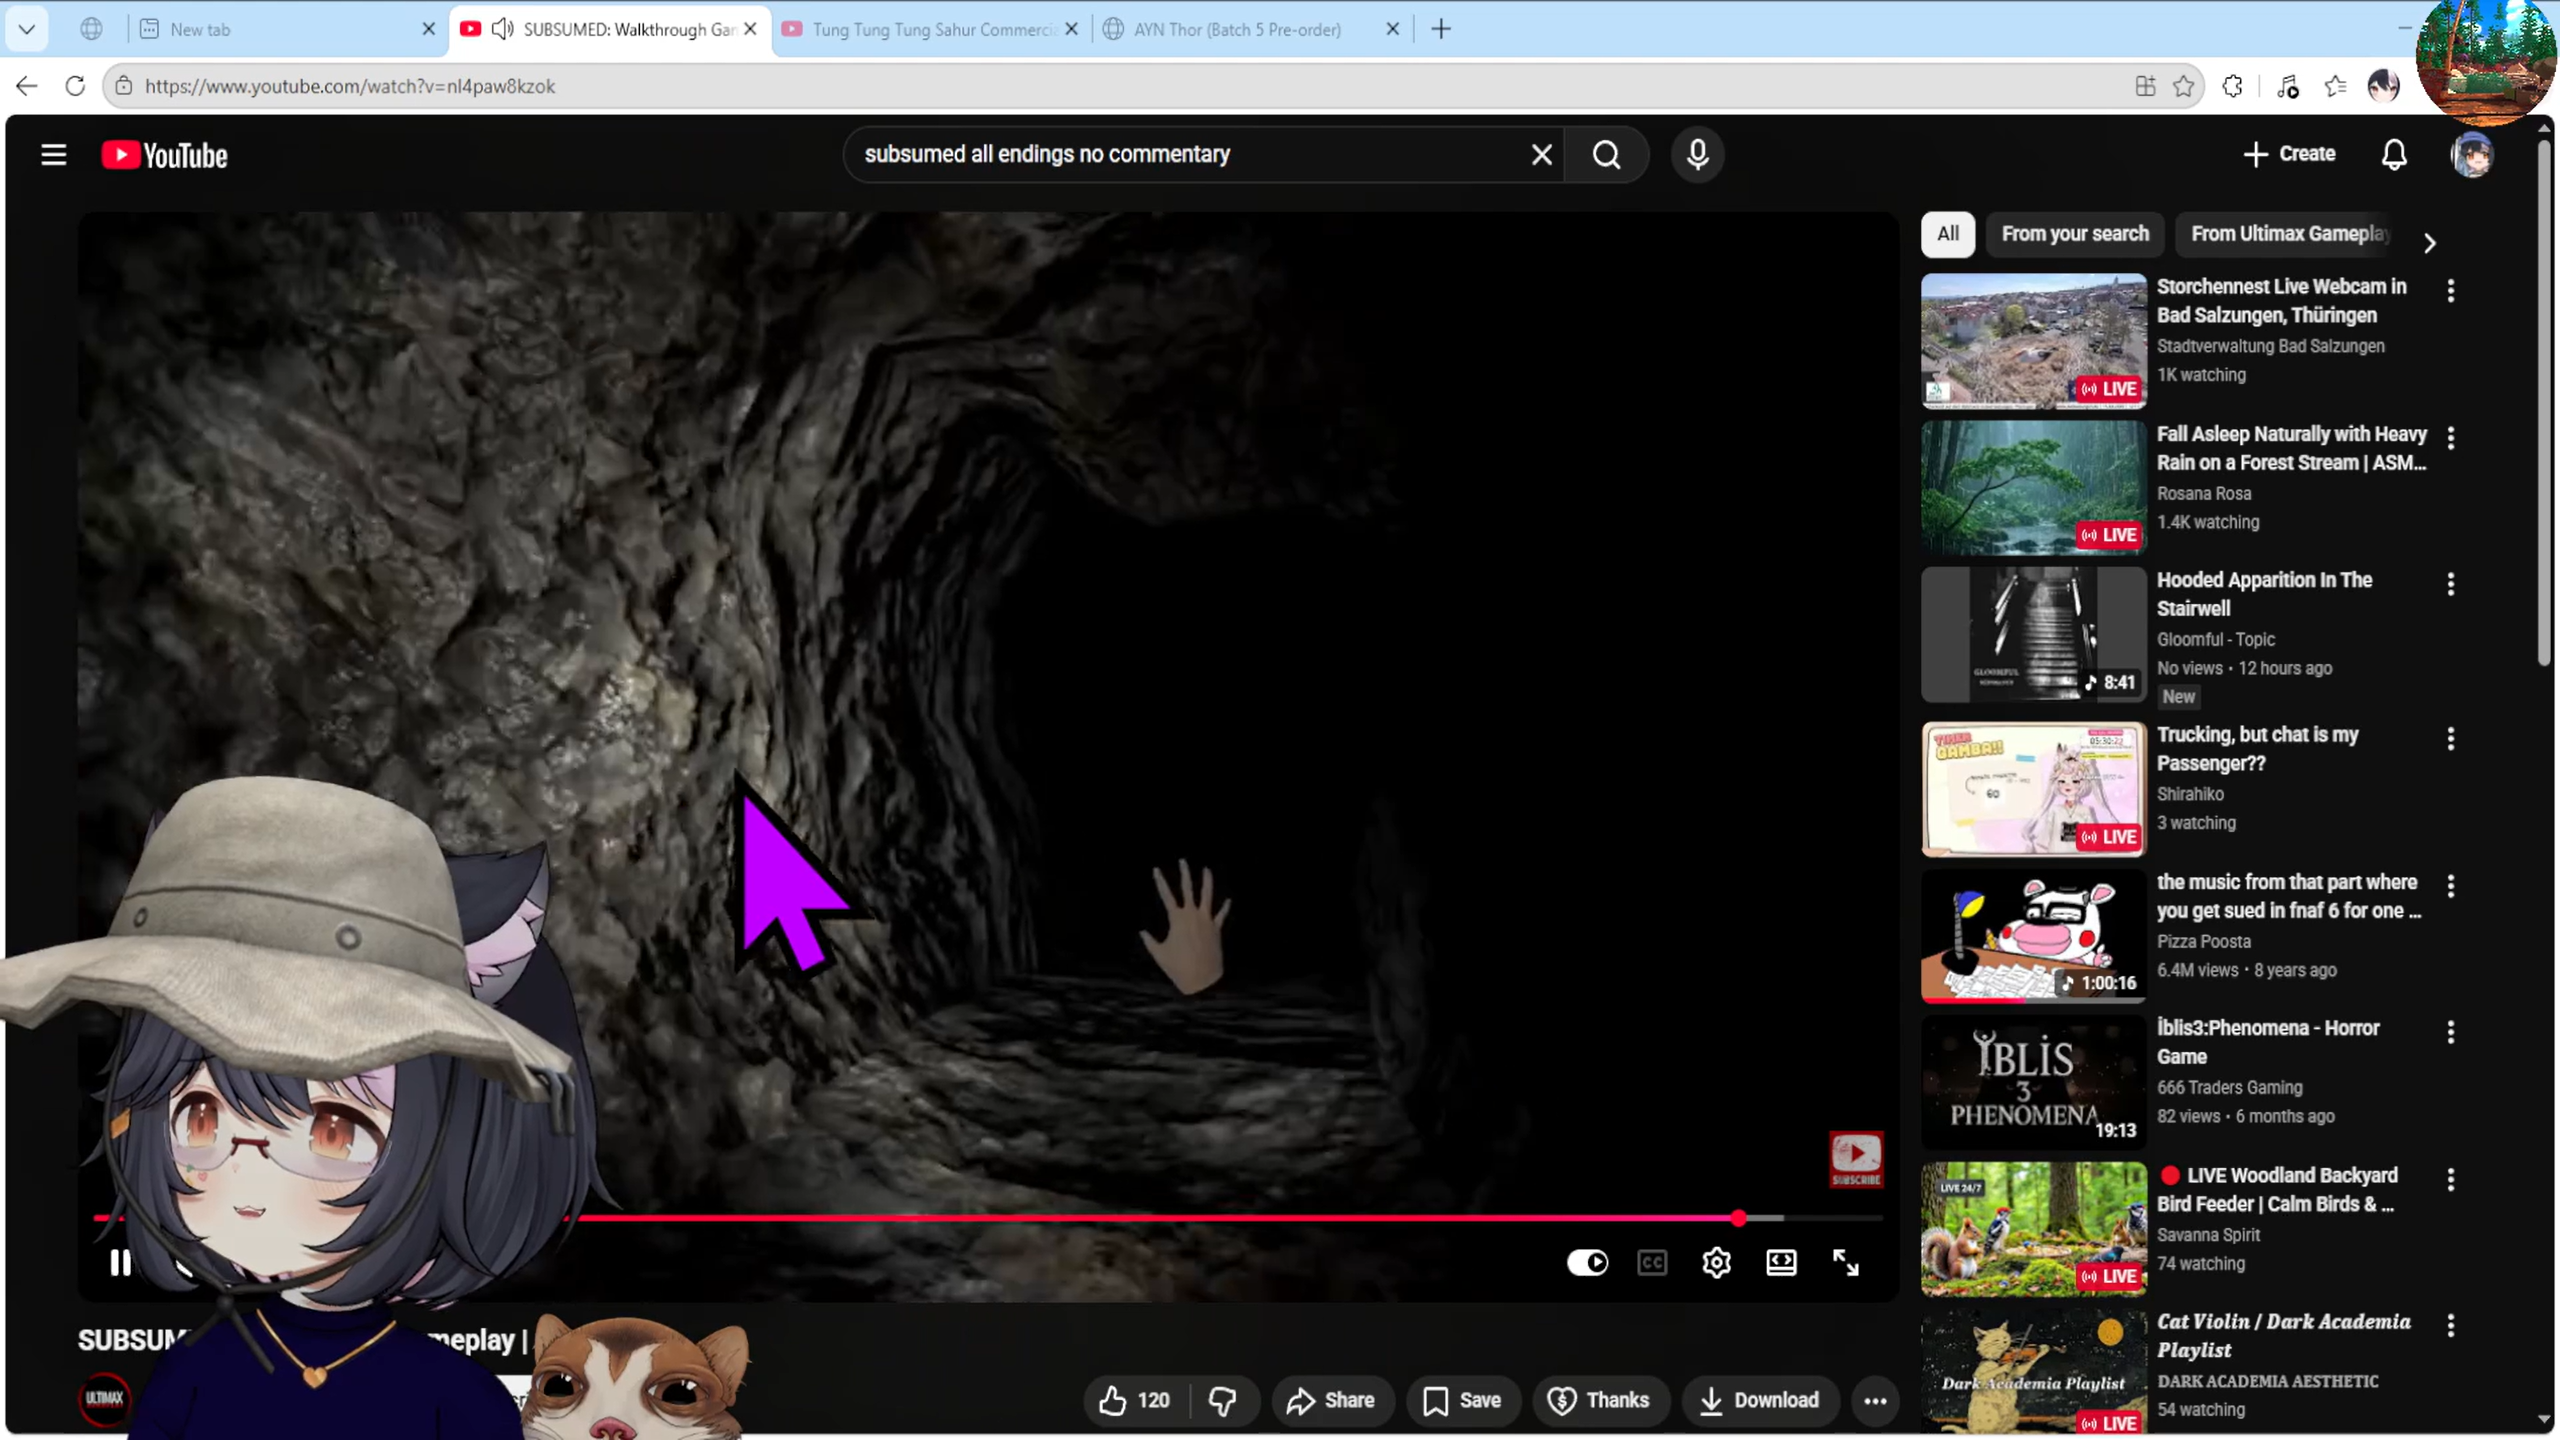Image resolution: width=2560 pixels, height=1440 pixels.
Task: Pause the playing video
Action: point(120,1263)
